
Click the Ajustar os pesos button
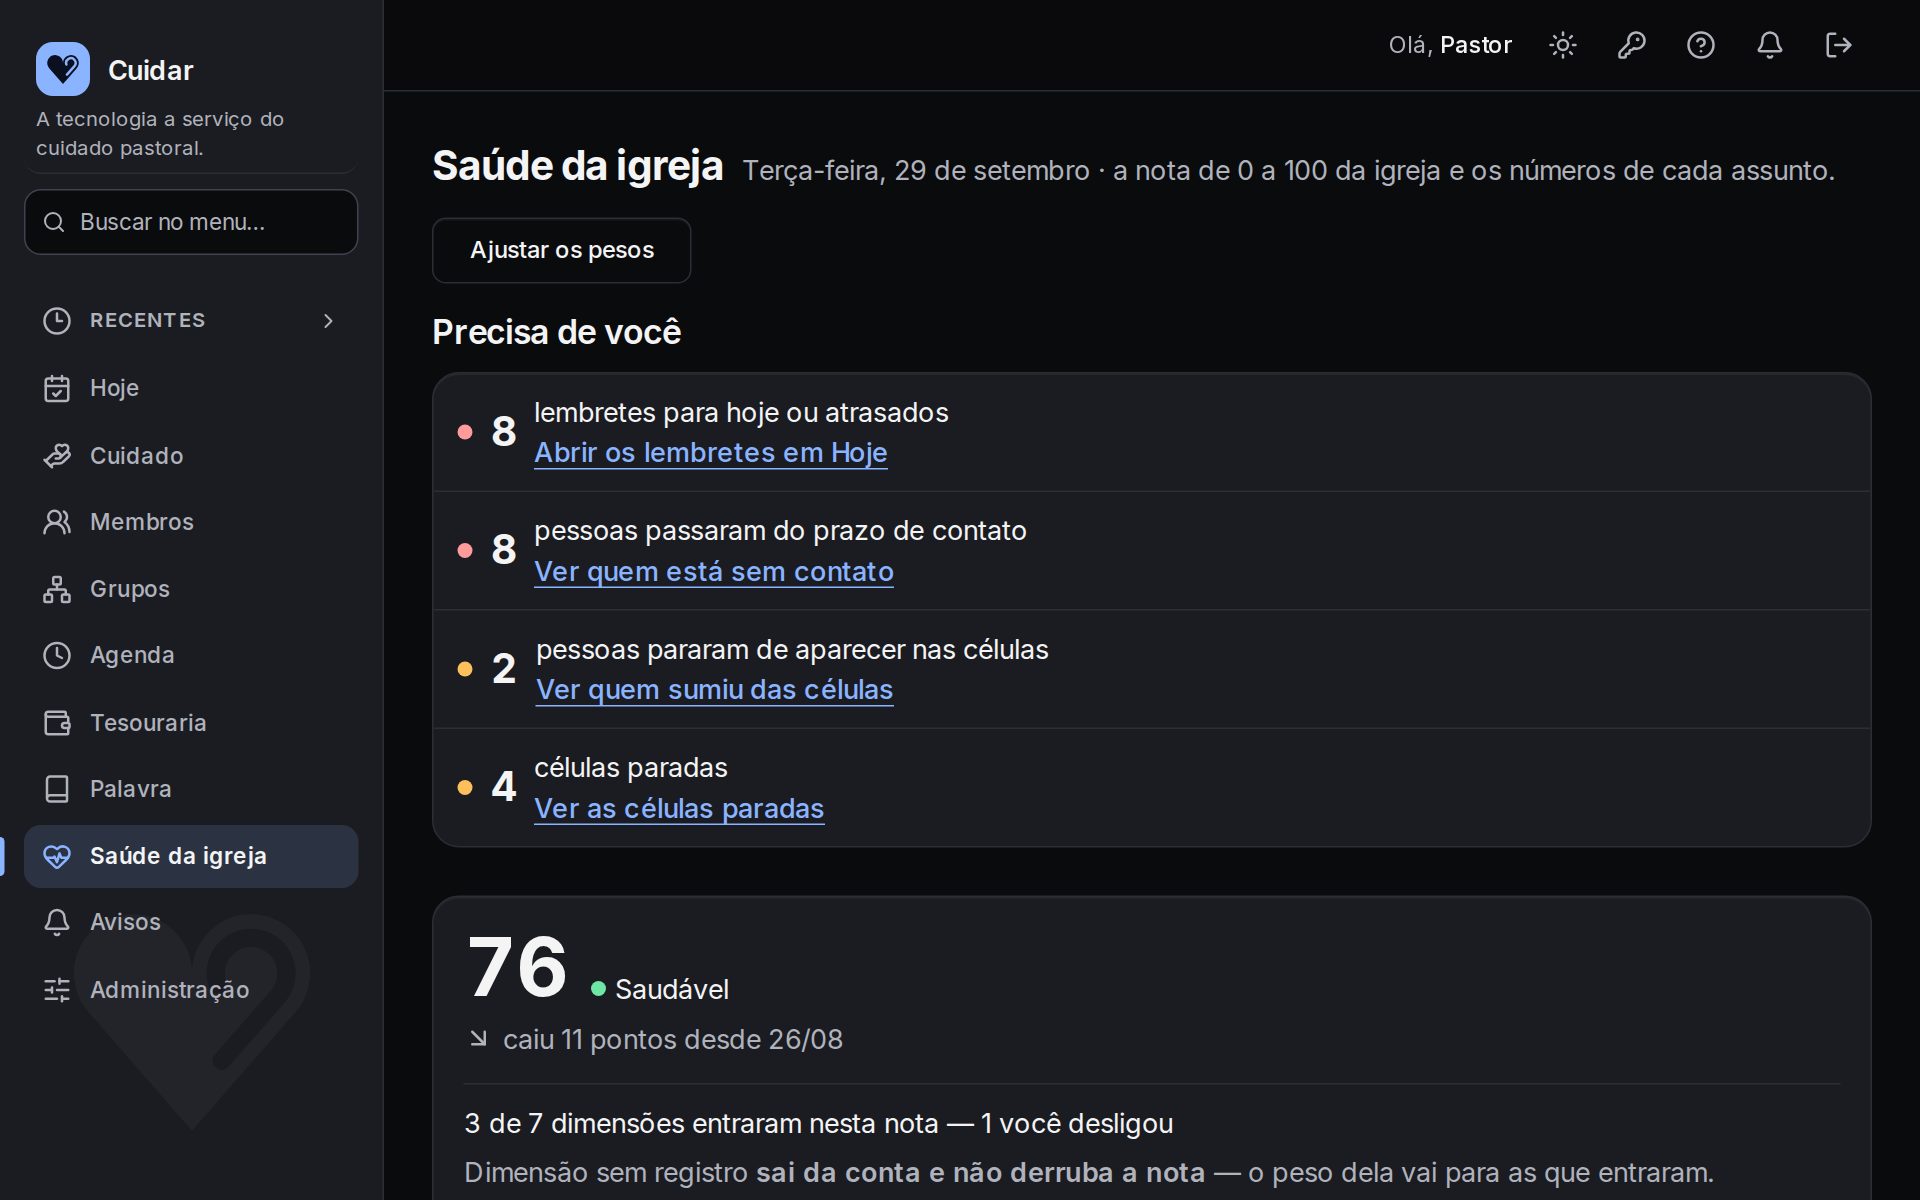click(561, 250)
